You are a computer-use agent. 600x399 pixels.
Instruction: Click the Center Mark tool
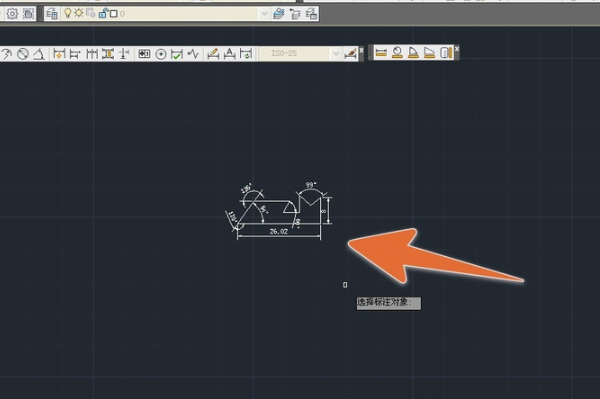161,54
